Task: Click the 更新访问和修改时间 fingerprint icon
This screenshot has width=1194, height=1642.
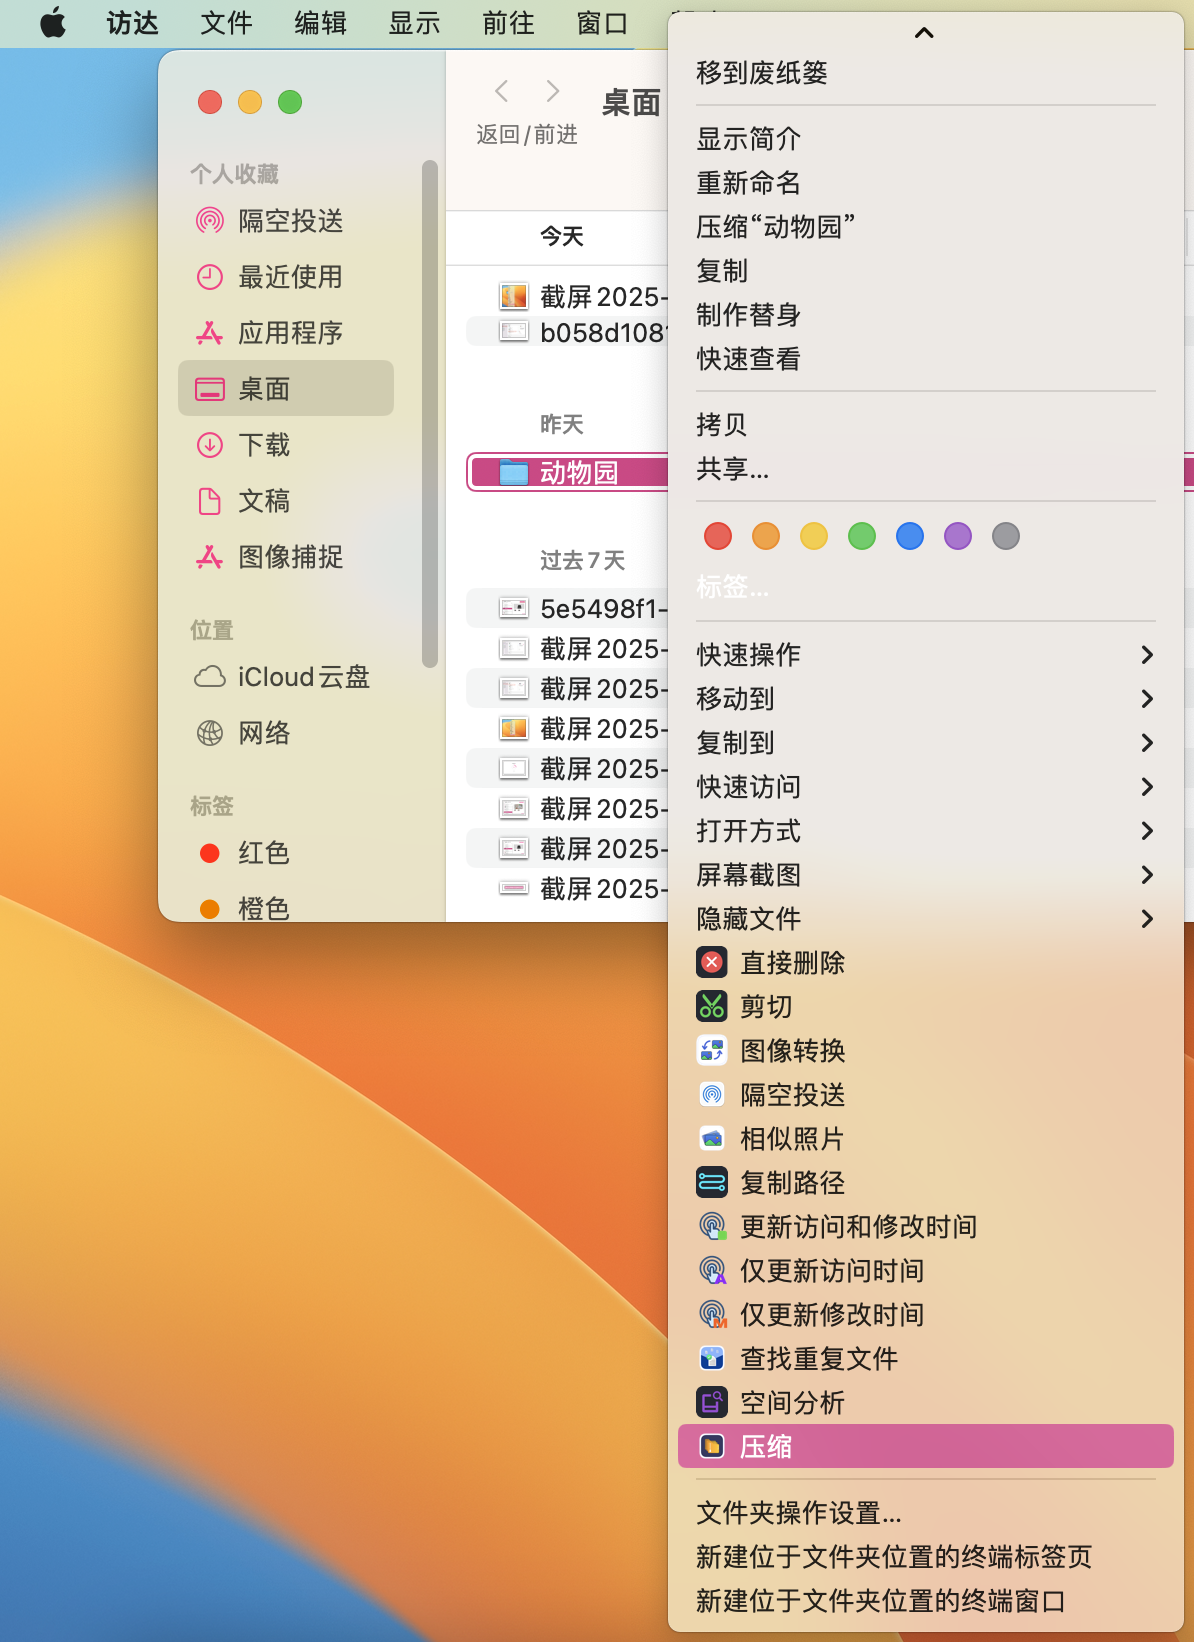Action: pos(712,1227)
